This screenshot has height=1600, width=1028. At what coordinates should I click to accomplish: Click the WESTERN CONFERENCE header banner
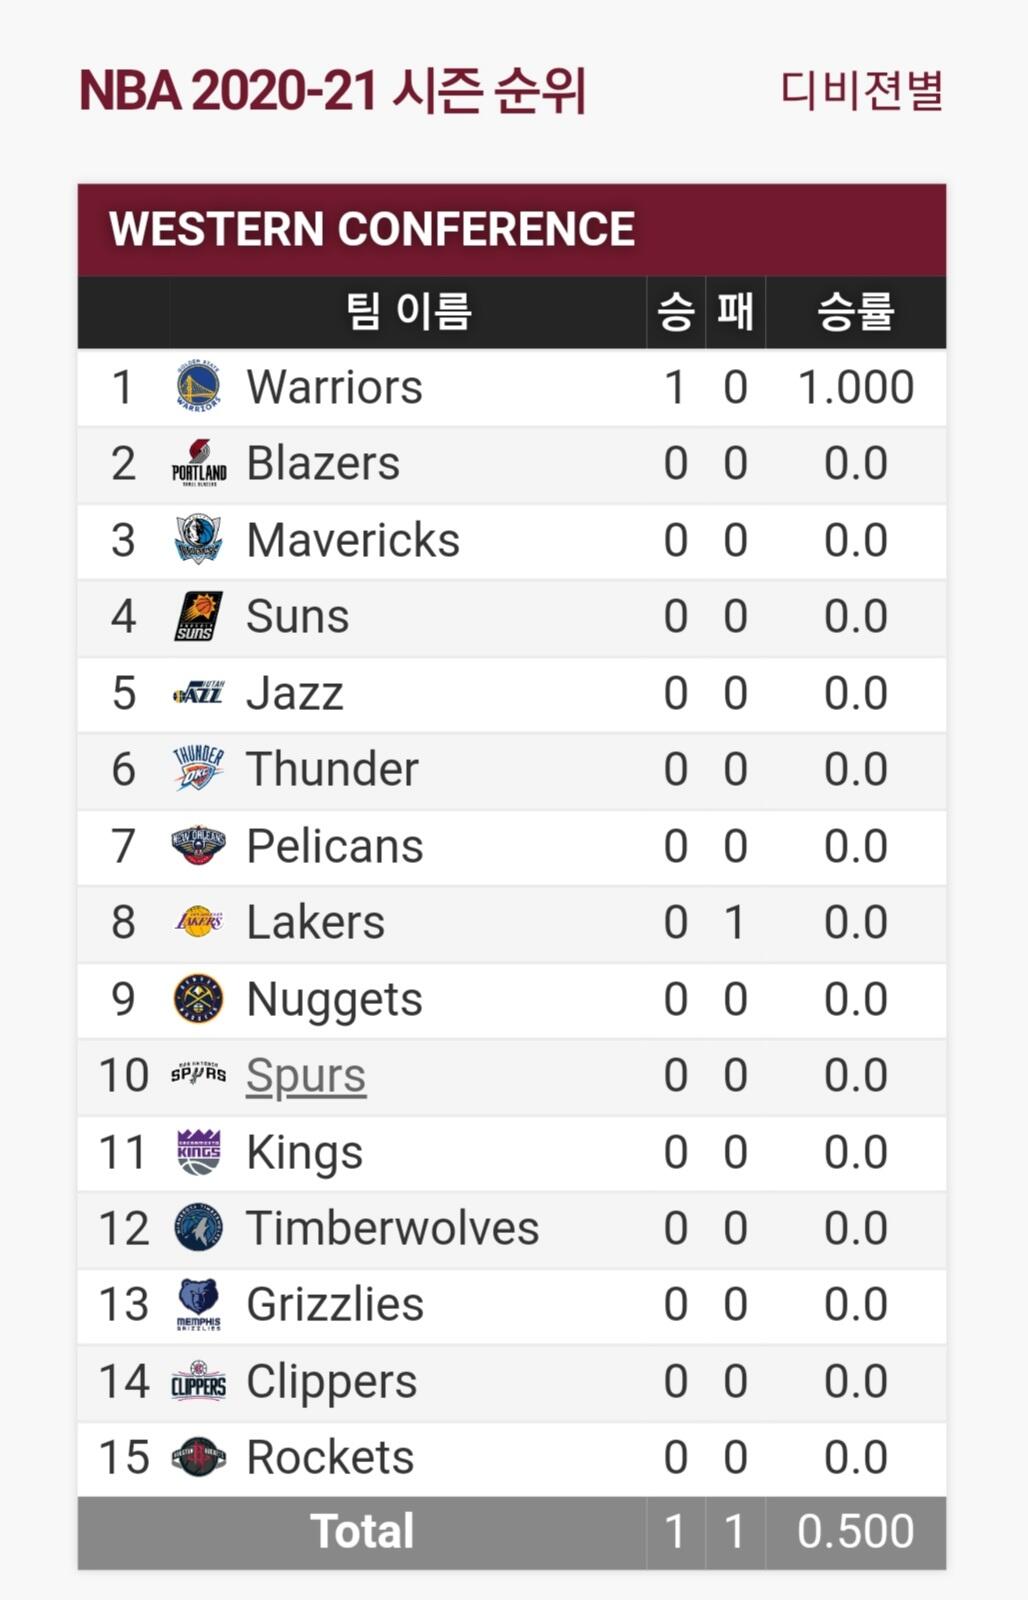512,229
